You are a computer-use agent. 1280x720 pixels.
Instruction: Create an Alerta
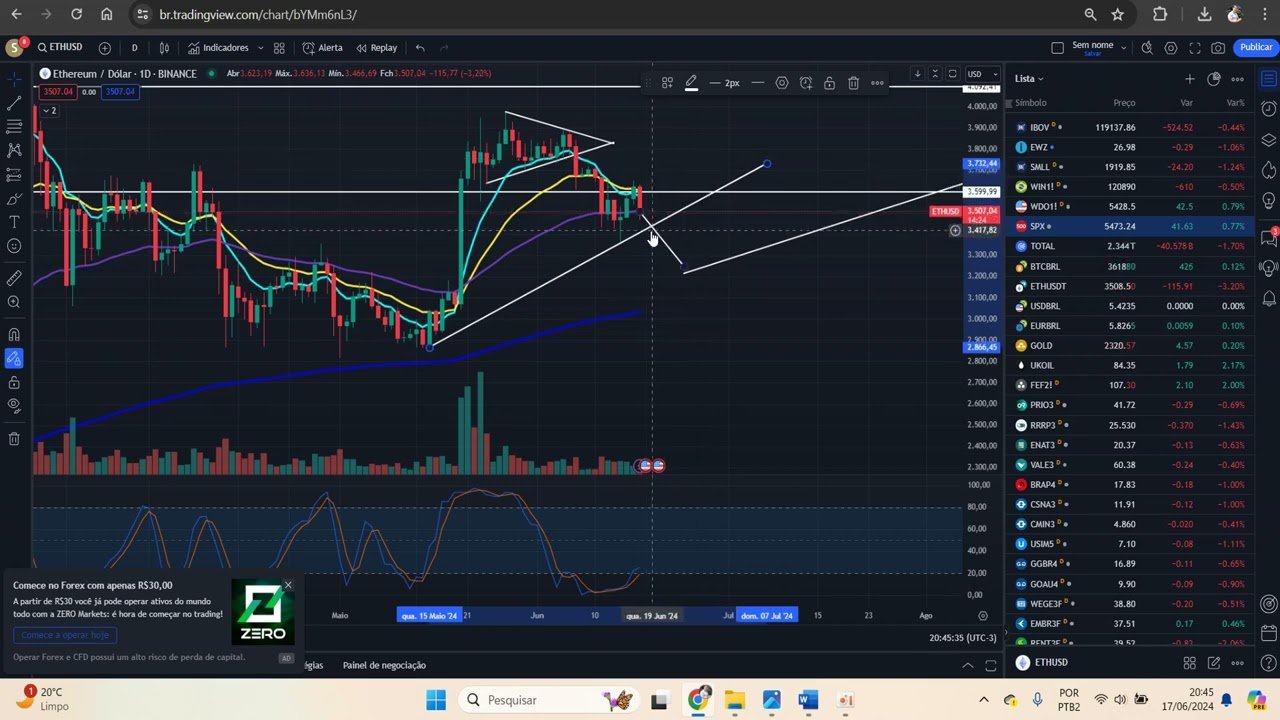(x=323, y=47)
